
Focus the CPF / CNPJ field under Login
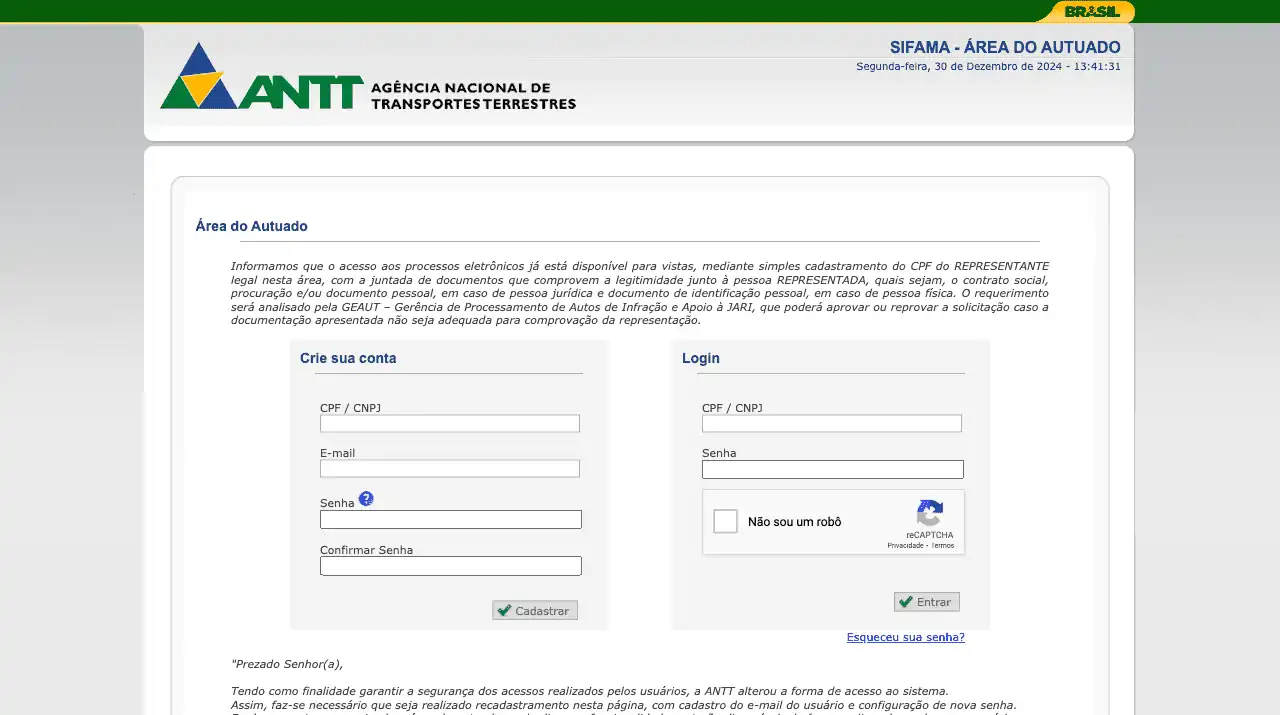point(831,424)
